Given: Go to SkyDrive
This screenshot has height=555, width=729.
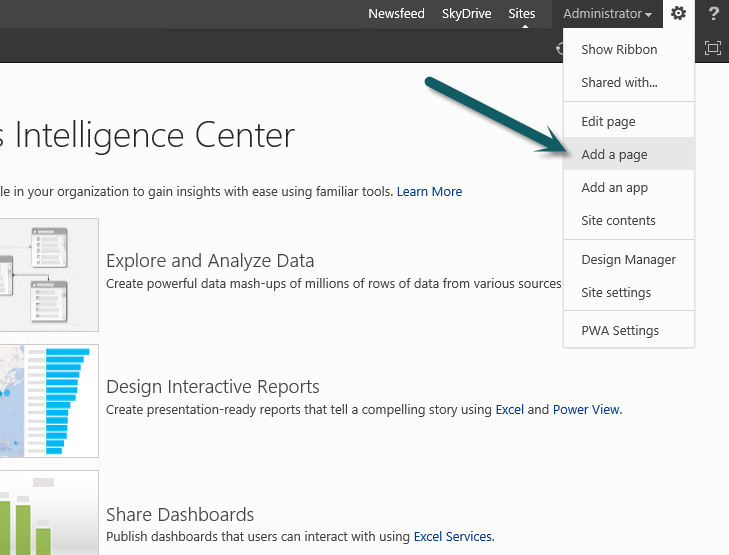Looking at the screenshot, I should point(467,14).
